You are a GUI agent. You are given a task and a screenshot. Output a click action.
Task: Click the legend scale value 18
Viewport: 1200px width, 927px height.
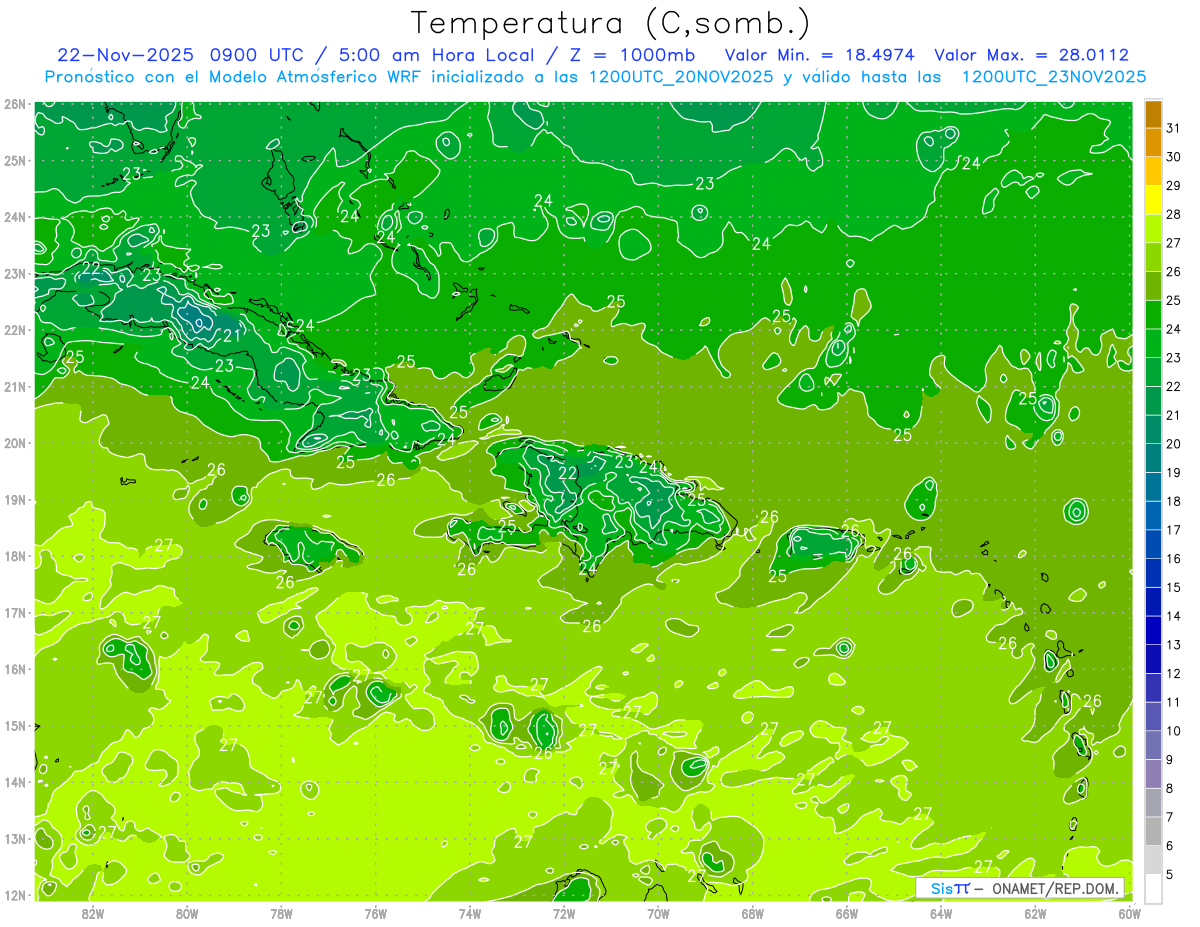point(1173,501)
